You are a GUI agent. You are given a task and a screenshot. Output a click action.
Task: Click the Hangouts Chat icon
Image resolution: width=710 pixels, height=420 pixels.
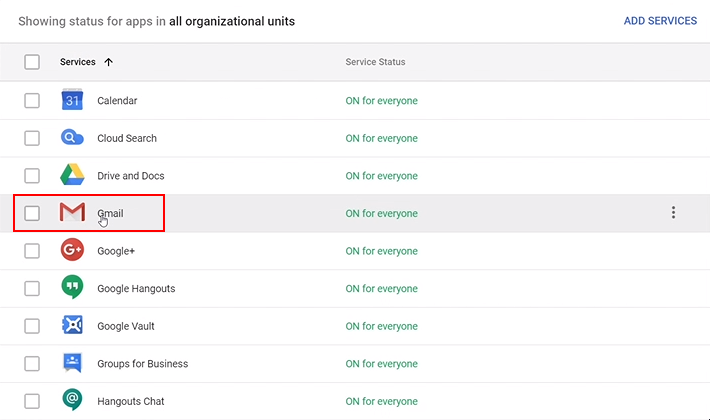(x=72, y=401)
